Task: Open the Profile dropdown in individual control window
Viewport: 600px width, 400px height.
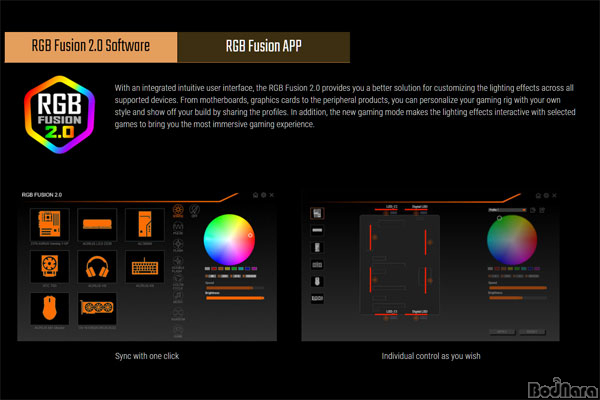Action: point(507,210)
